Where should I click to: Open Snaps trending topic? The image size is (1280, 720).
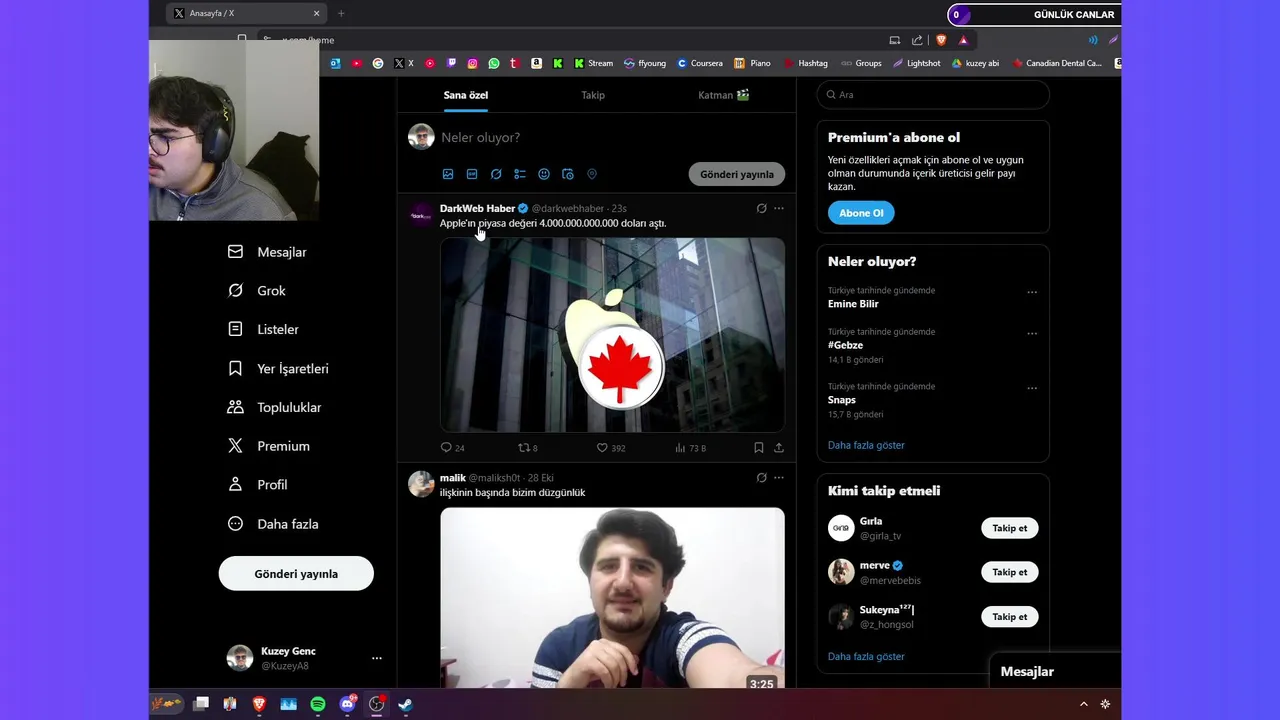[842, 400]
